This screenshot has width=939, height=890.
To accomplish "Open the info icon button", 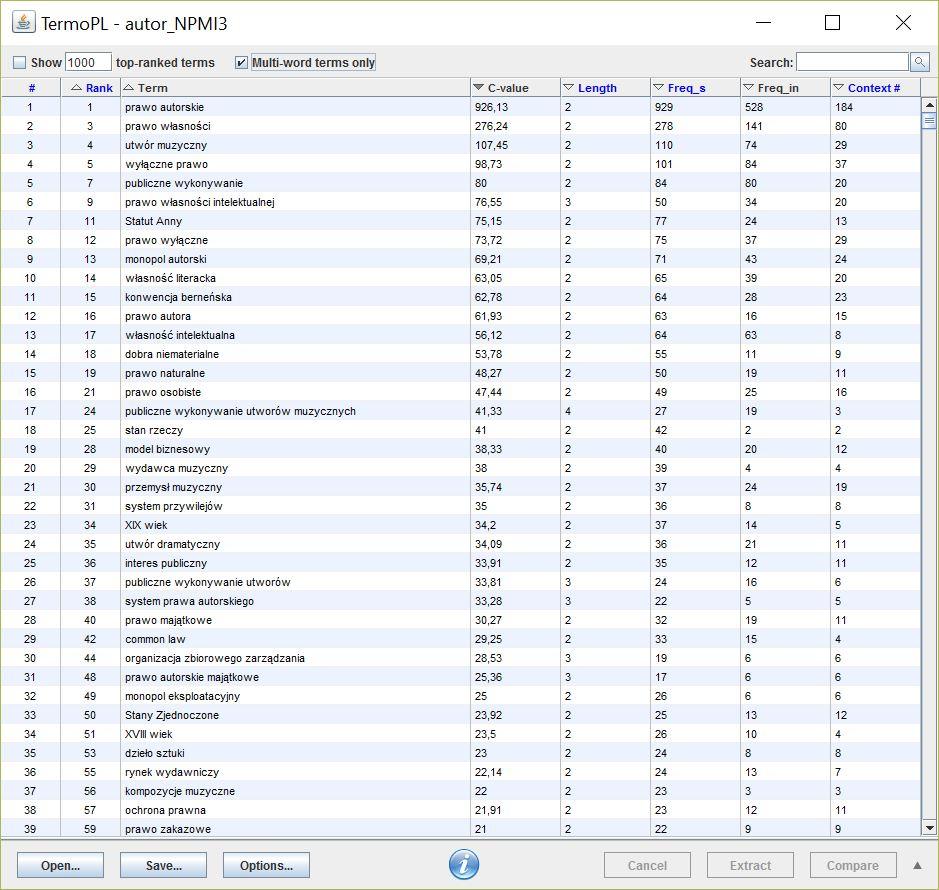I will 464,864.
